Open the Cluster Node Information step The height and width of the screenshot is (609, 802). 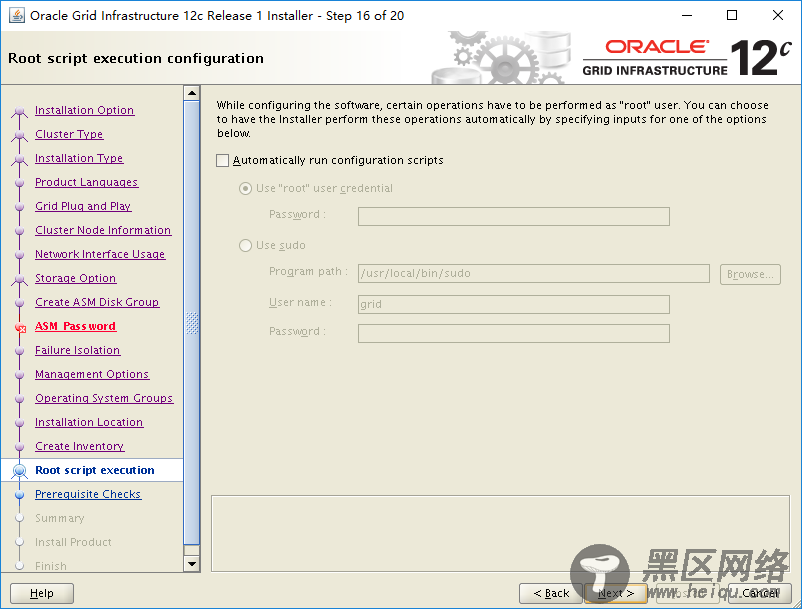click(103, 230)
